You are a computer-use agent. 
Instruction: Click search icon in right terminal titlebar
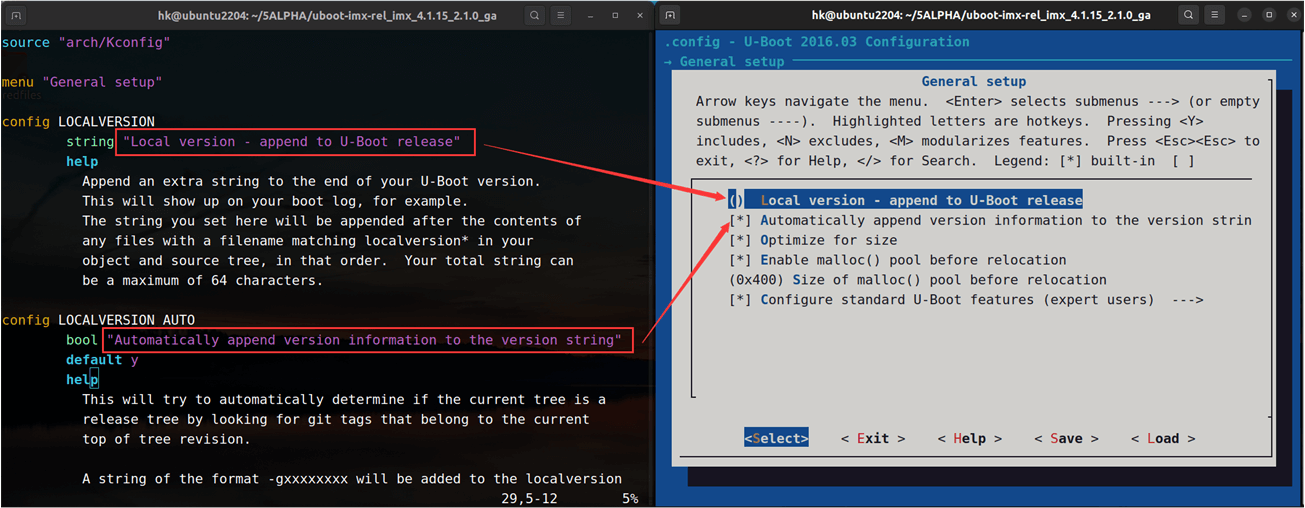(x=1188, y=16)
